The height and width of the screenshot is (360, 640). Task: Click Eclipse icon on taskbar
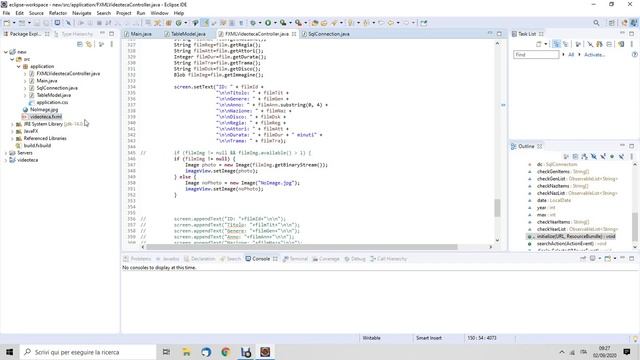(265, 352)
